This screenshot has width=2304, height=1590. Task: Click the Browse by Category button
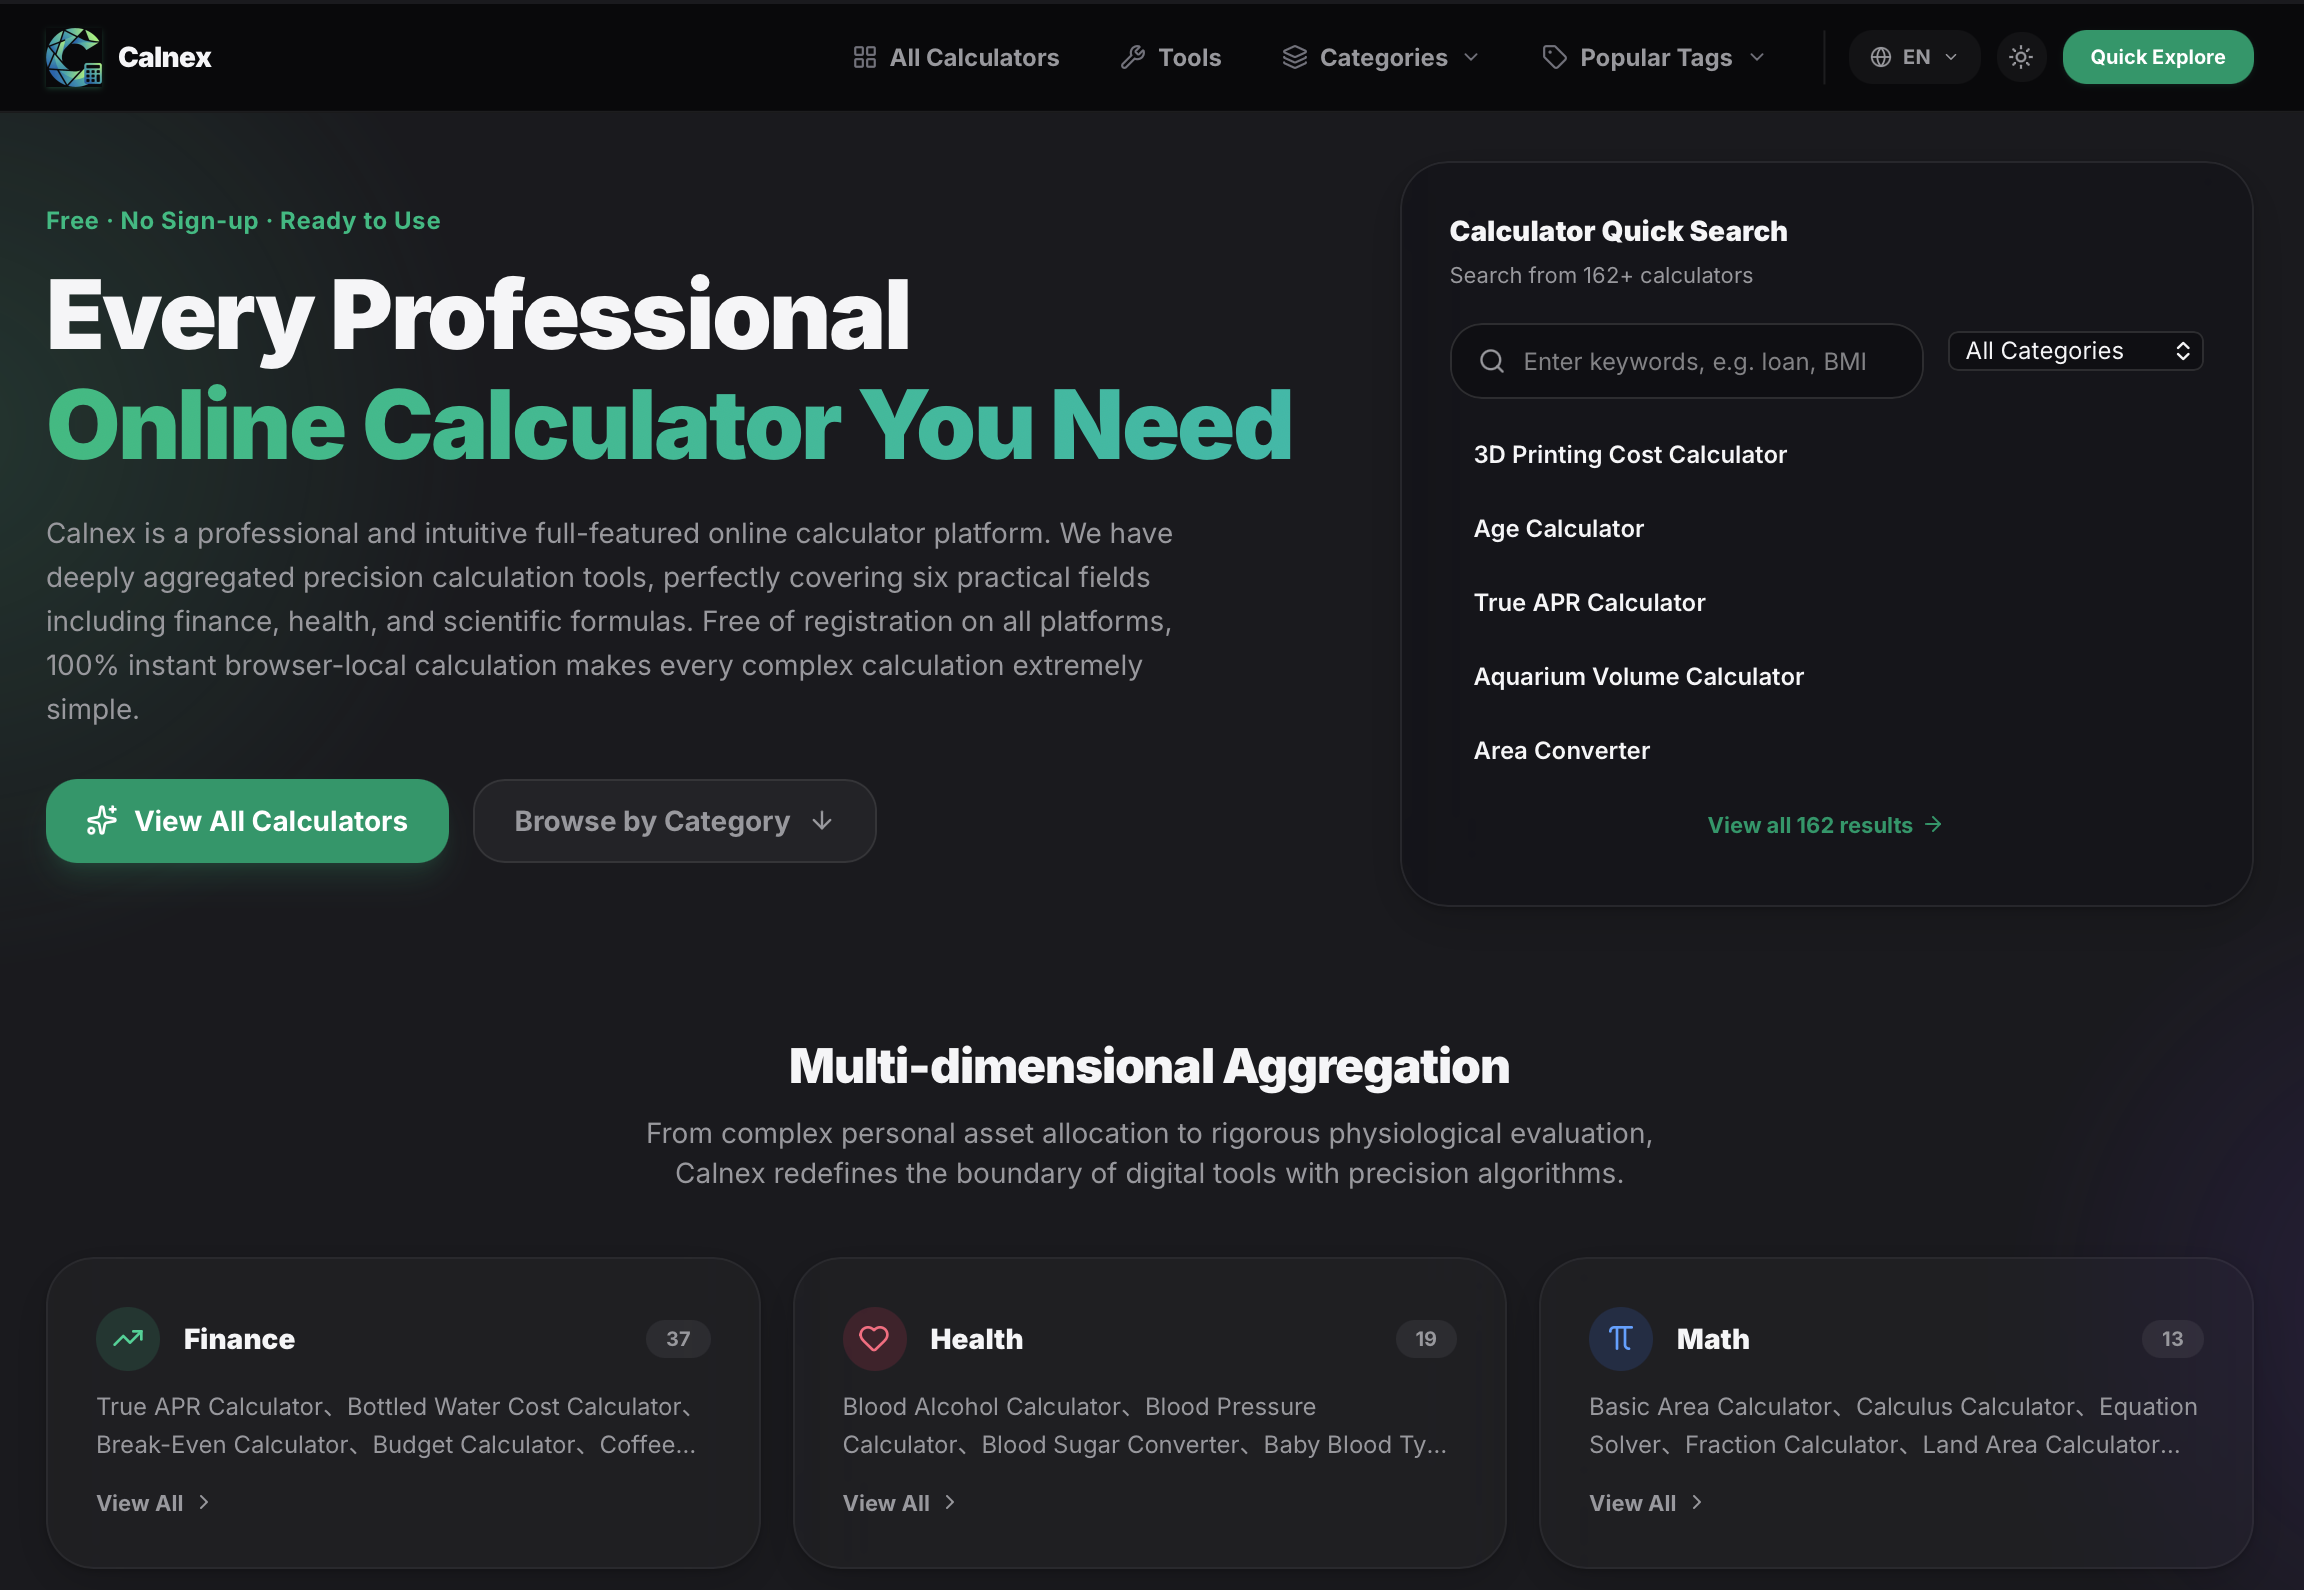pyautogui.click(x=675, y=821)
